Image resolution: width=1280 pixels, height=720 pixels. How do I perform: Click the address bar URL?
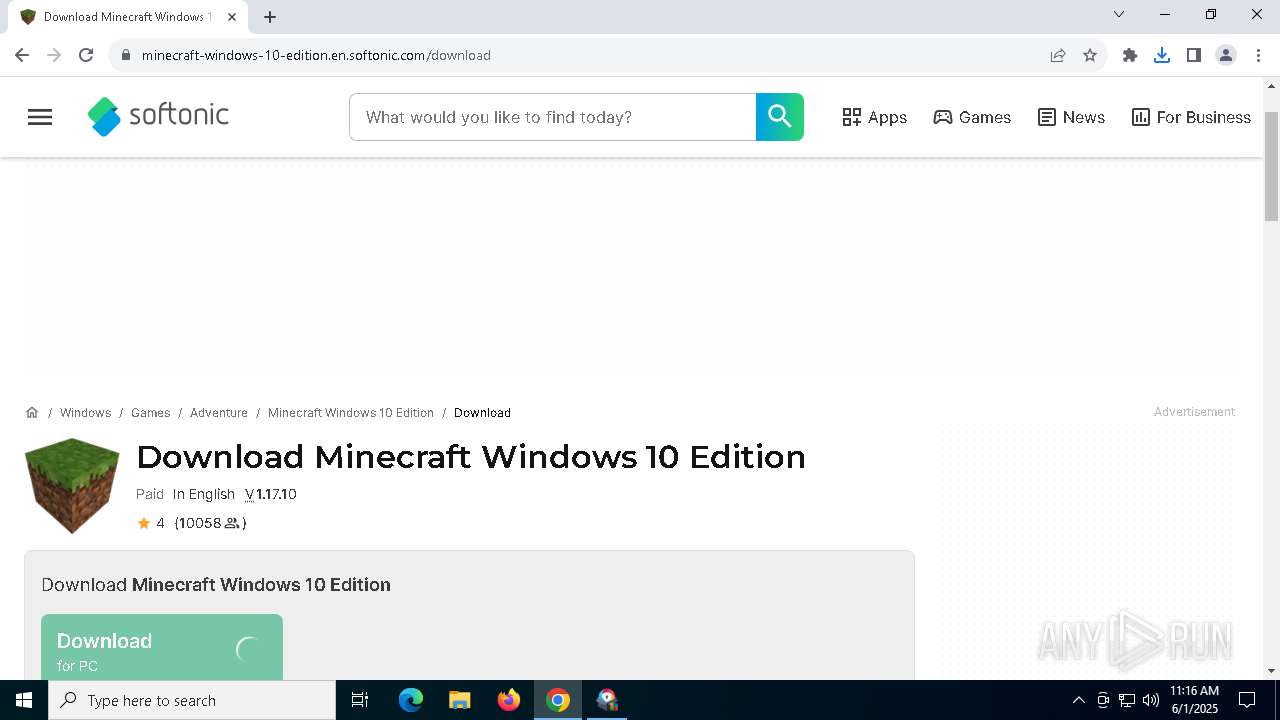click(316, 55)
